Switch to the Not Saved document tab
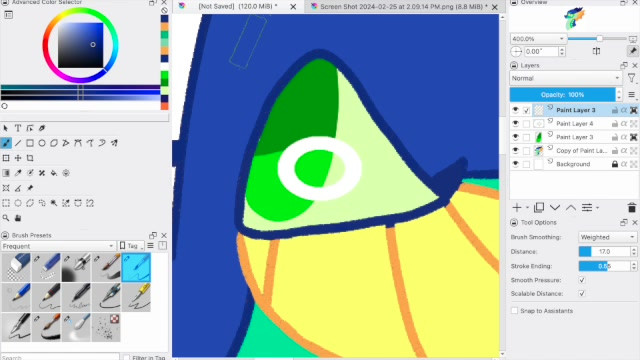Image resolution: width=640 pixels, height=360 pixels. click(238, 7)
